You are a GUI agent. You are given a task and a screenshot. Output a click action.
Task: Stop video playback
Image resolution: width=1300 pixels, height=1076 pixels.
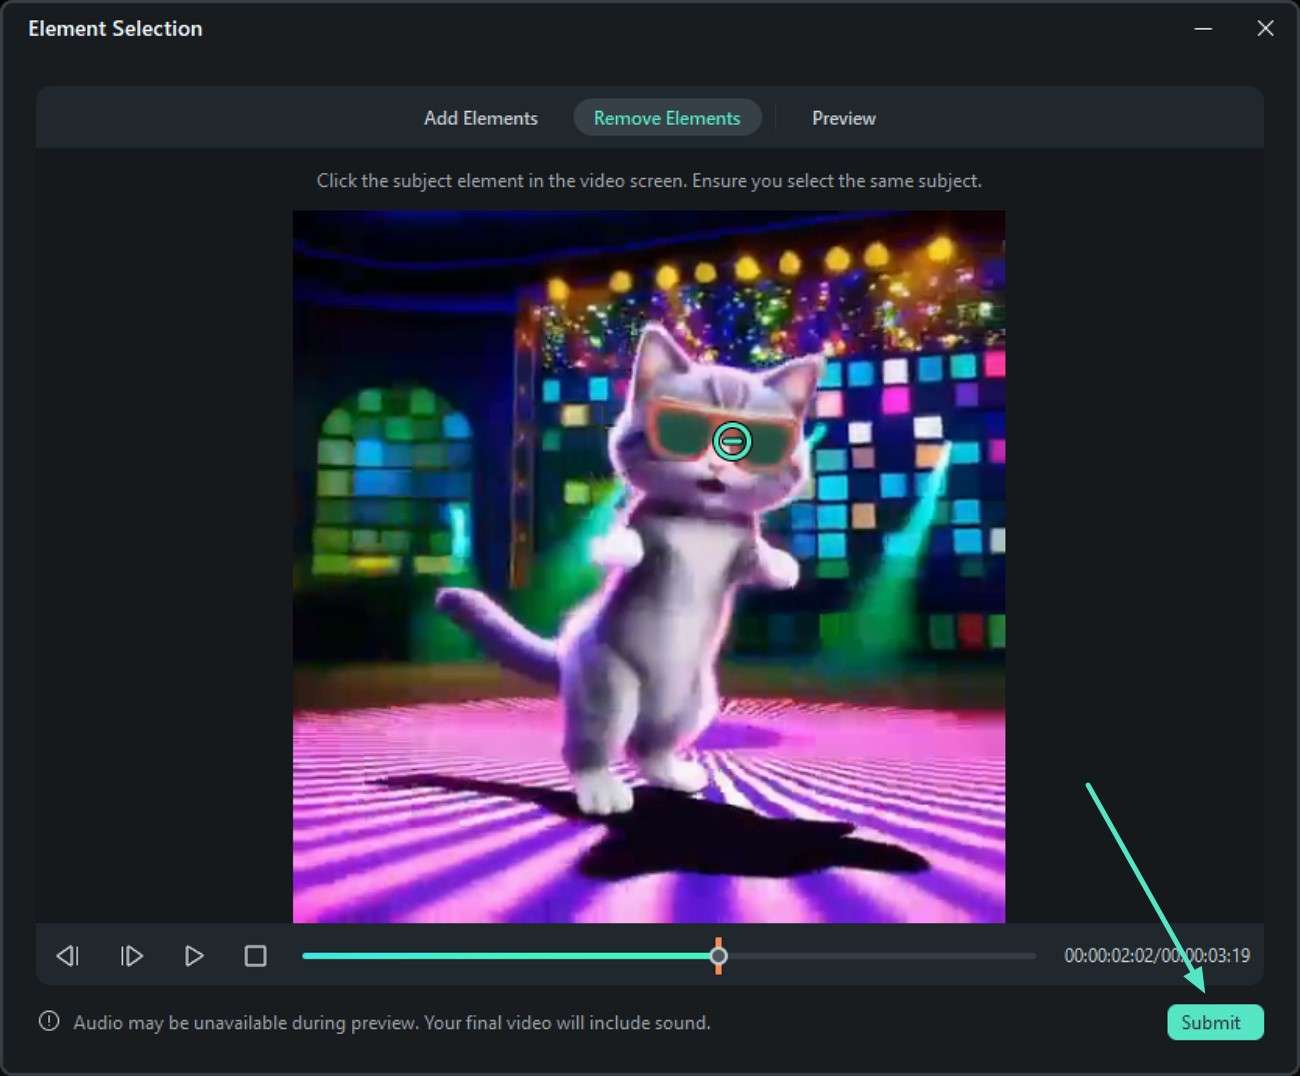coord(256,956)
